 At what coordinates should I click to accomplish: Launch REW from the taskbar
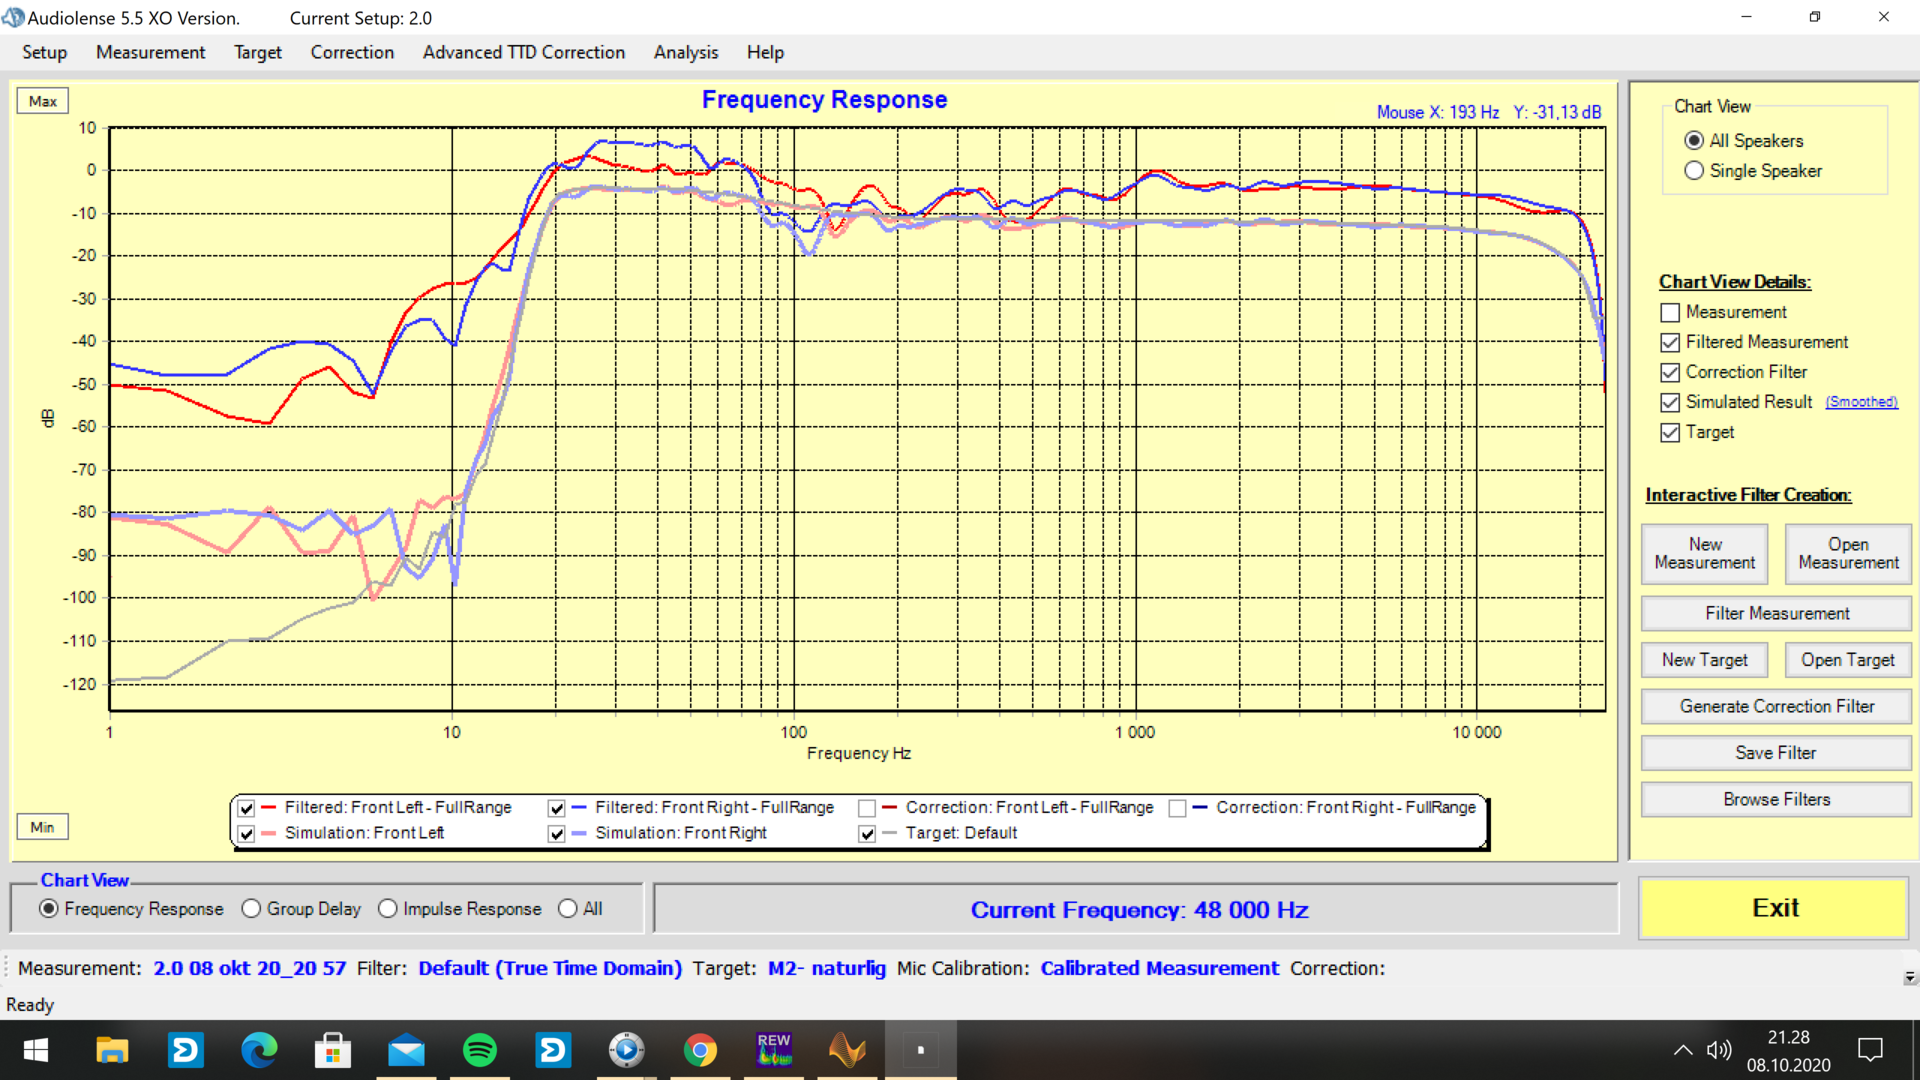(774, 1050)
